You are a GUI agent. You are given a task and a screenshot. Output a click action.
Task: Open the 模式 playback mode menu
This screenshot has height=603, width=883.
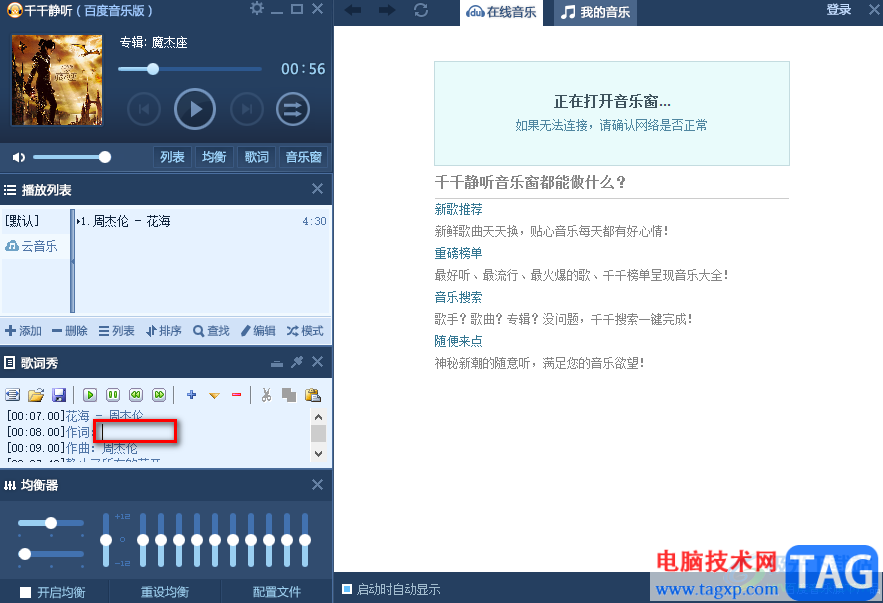coord(305,331)
